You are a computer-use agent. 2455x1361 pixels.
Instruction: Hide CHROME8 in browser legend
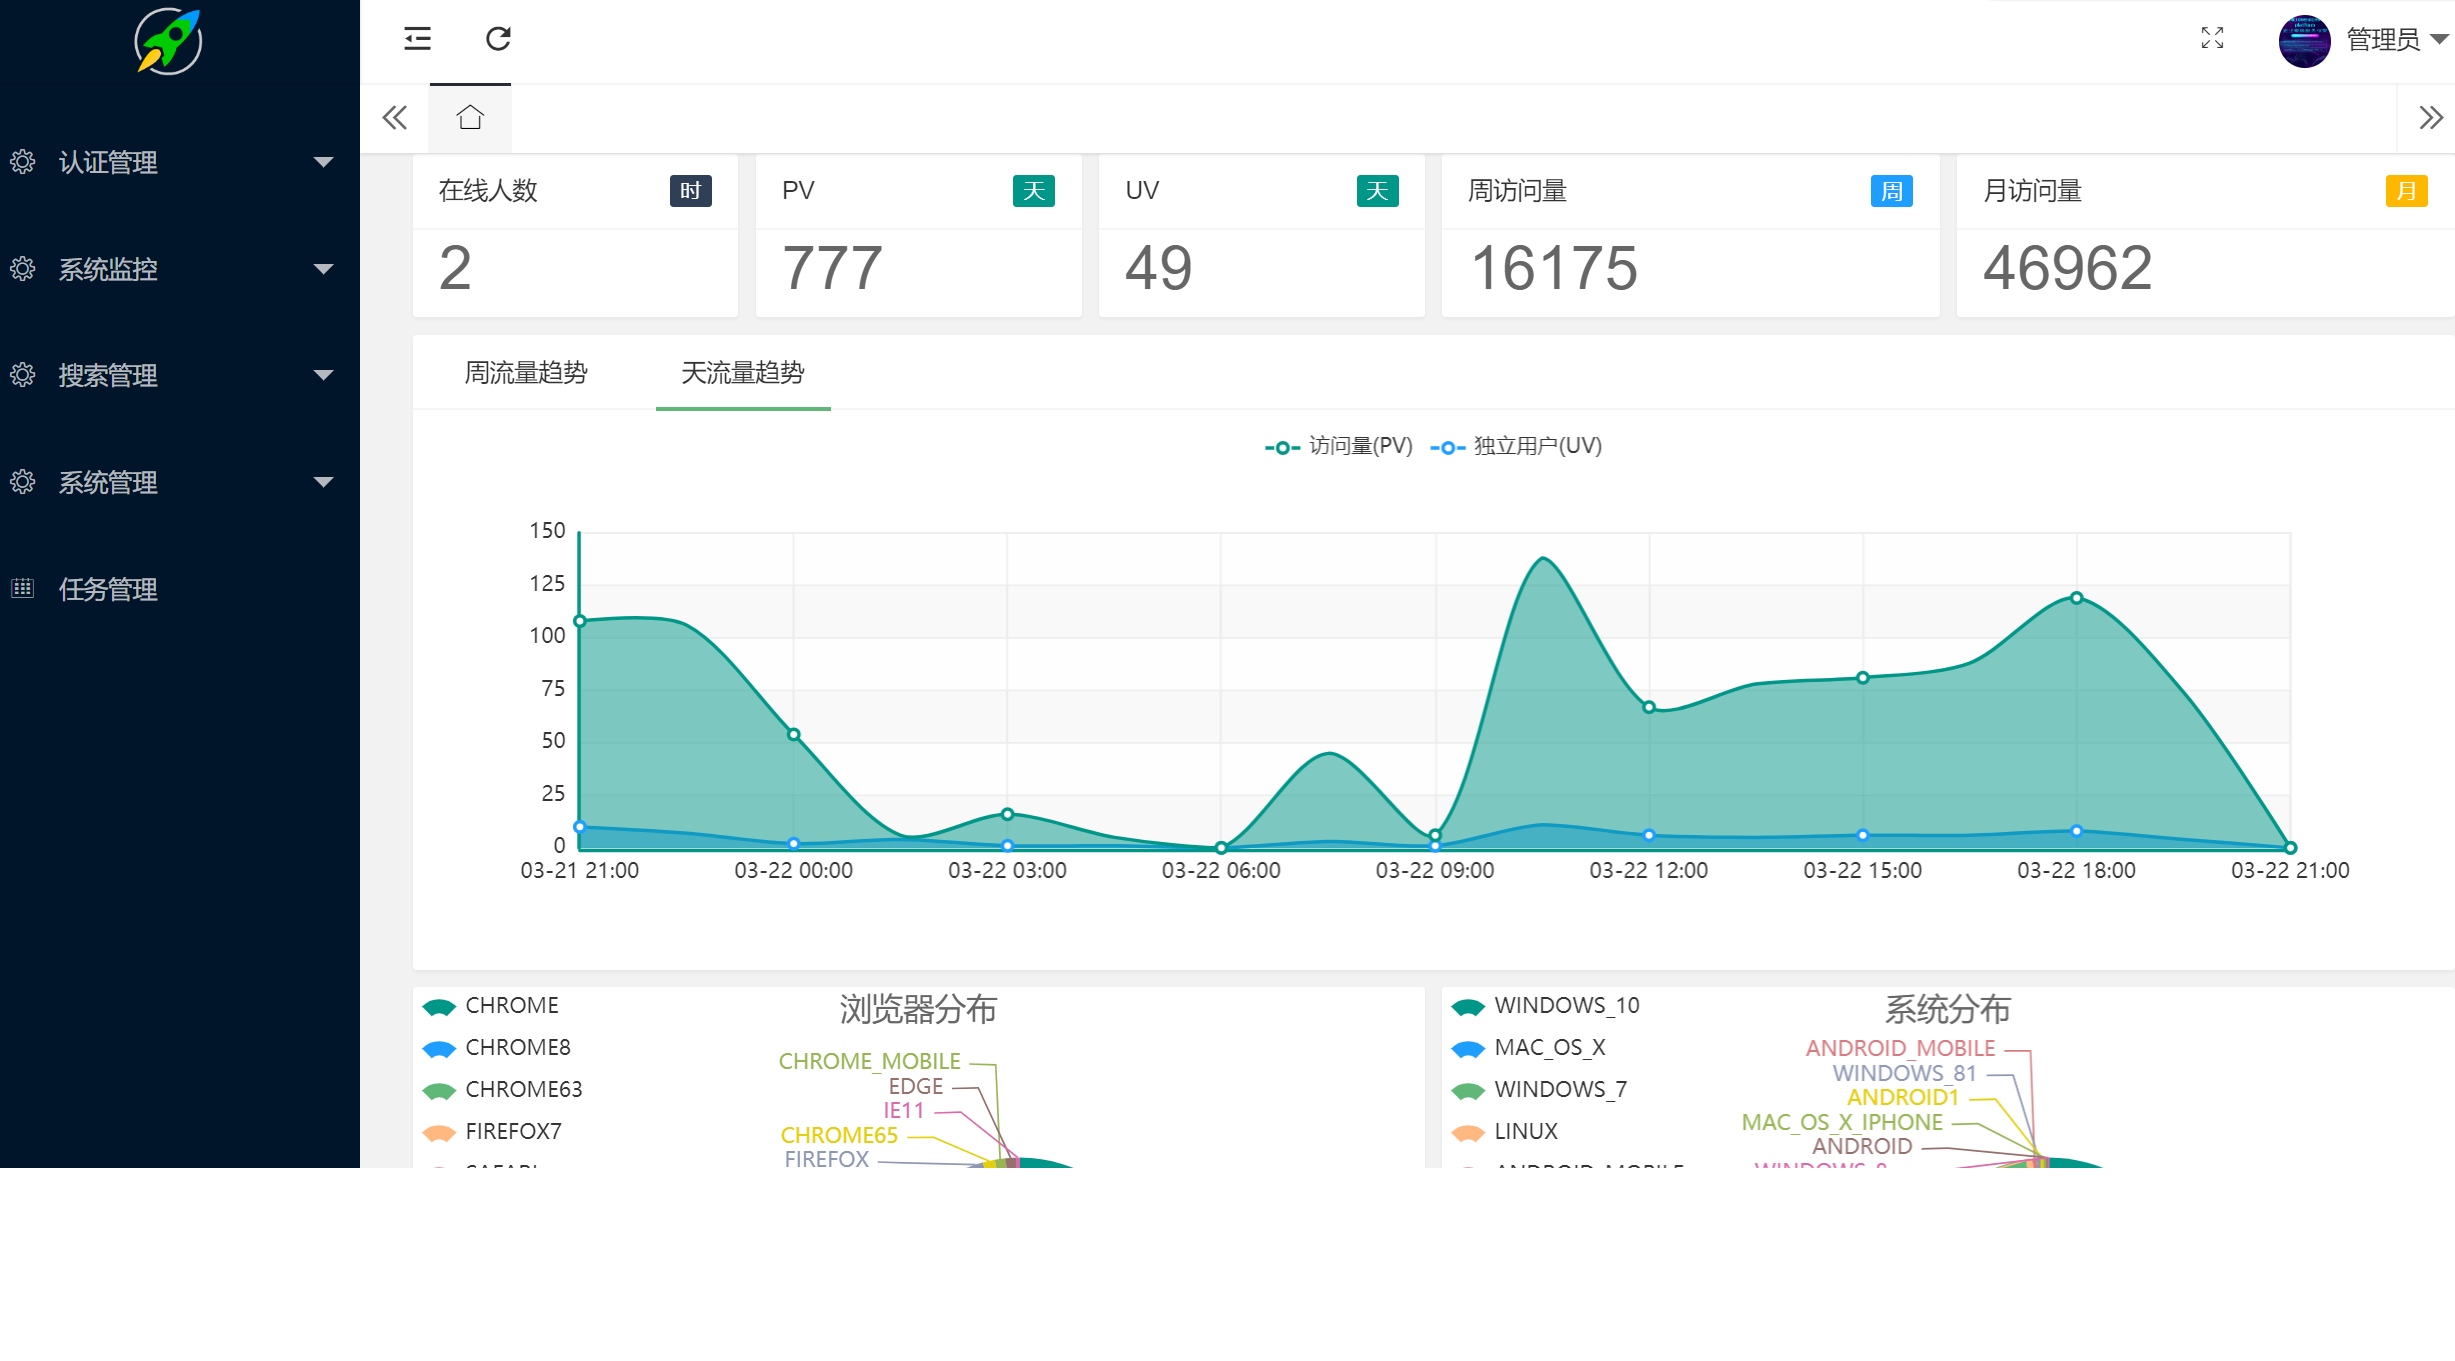(x=517, y=1048)
